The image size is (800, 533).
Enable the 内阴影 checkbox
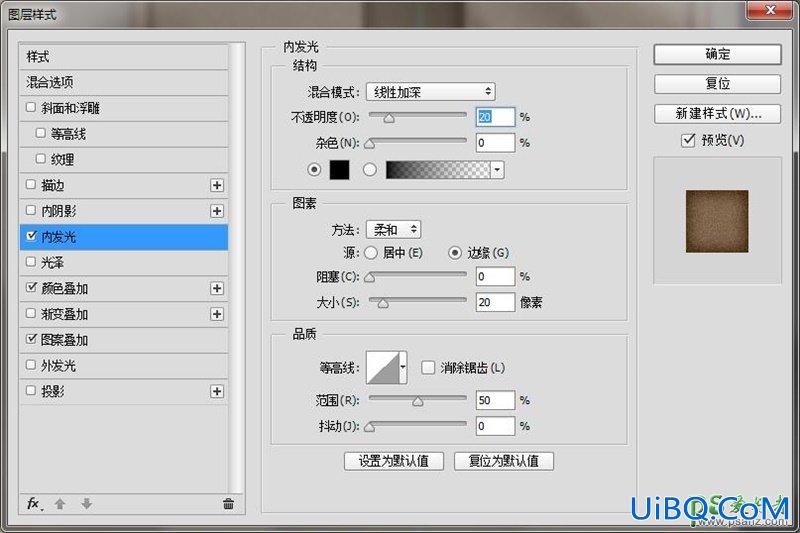[x=31, y=210]
